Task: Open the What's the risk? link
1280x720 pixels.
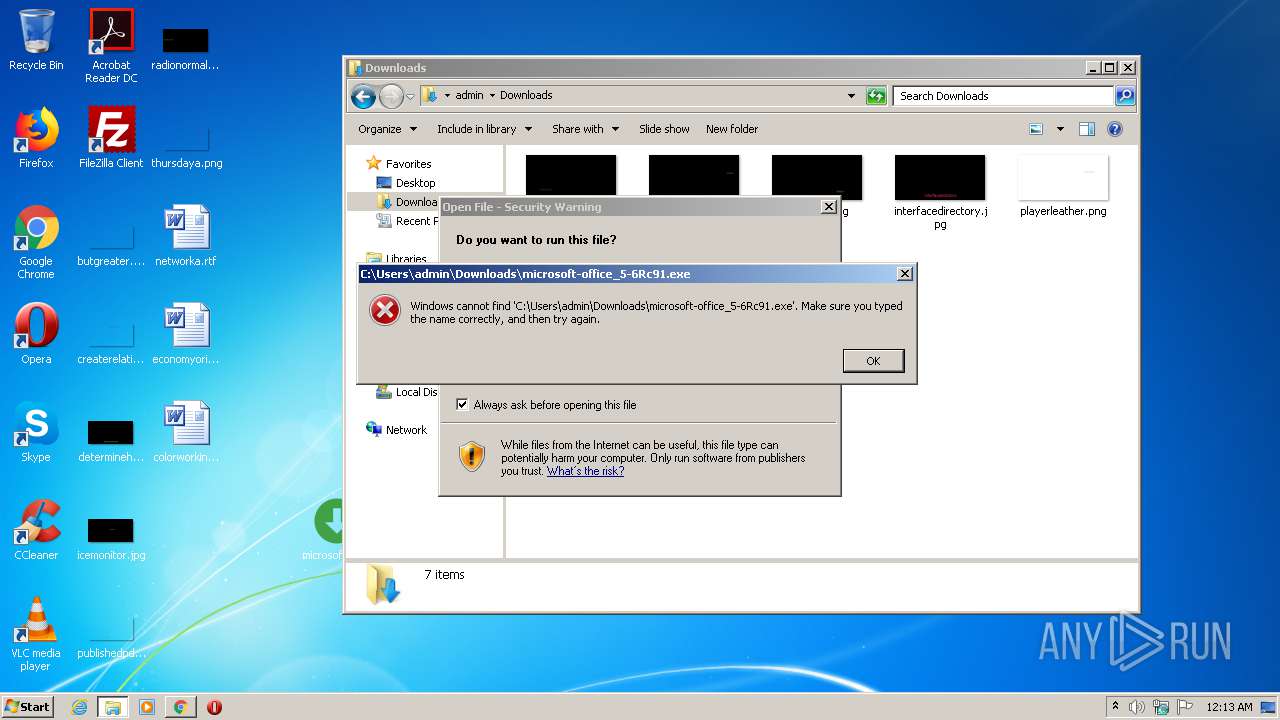Action: coord(585,471)
